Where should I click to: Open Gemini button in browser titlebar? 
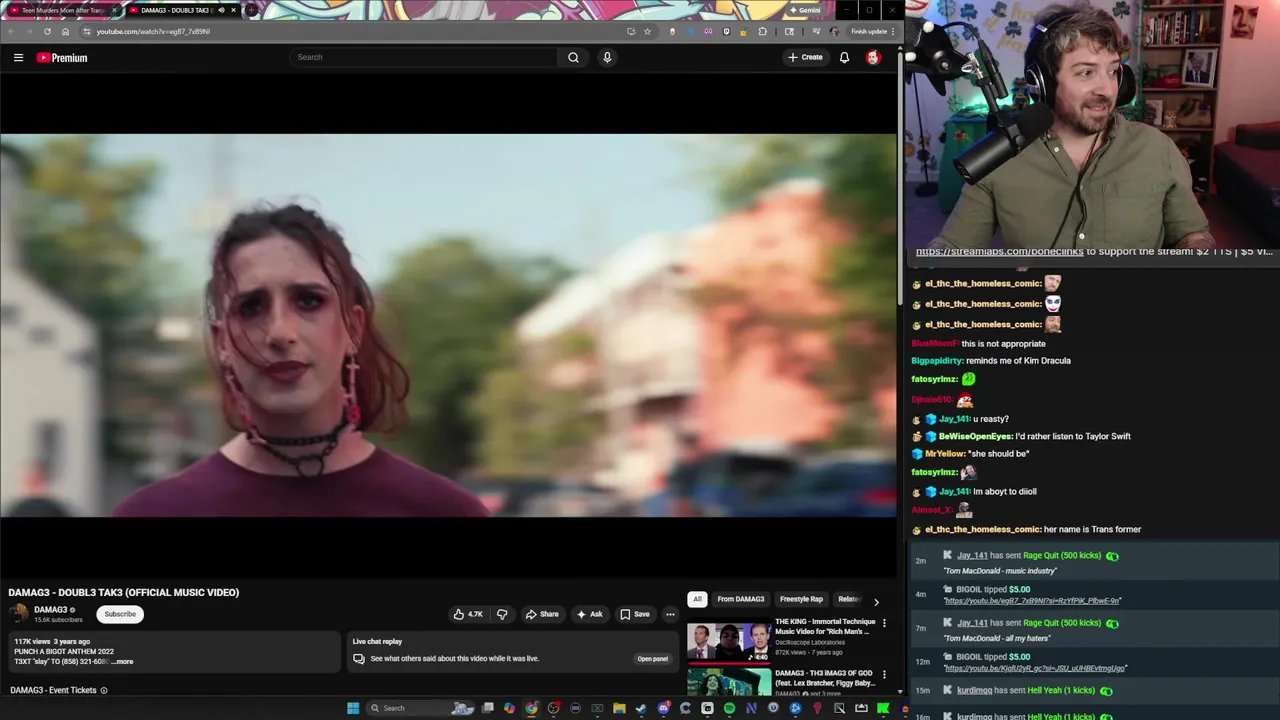[x=805, y=10]
